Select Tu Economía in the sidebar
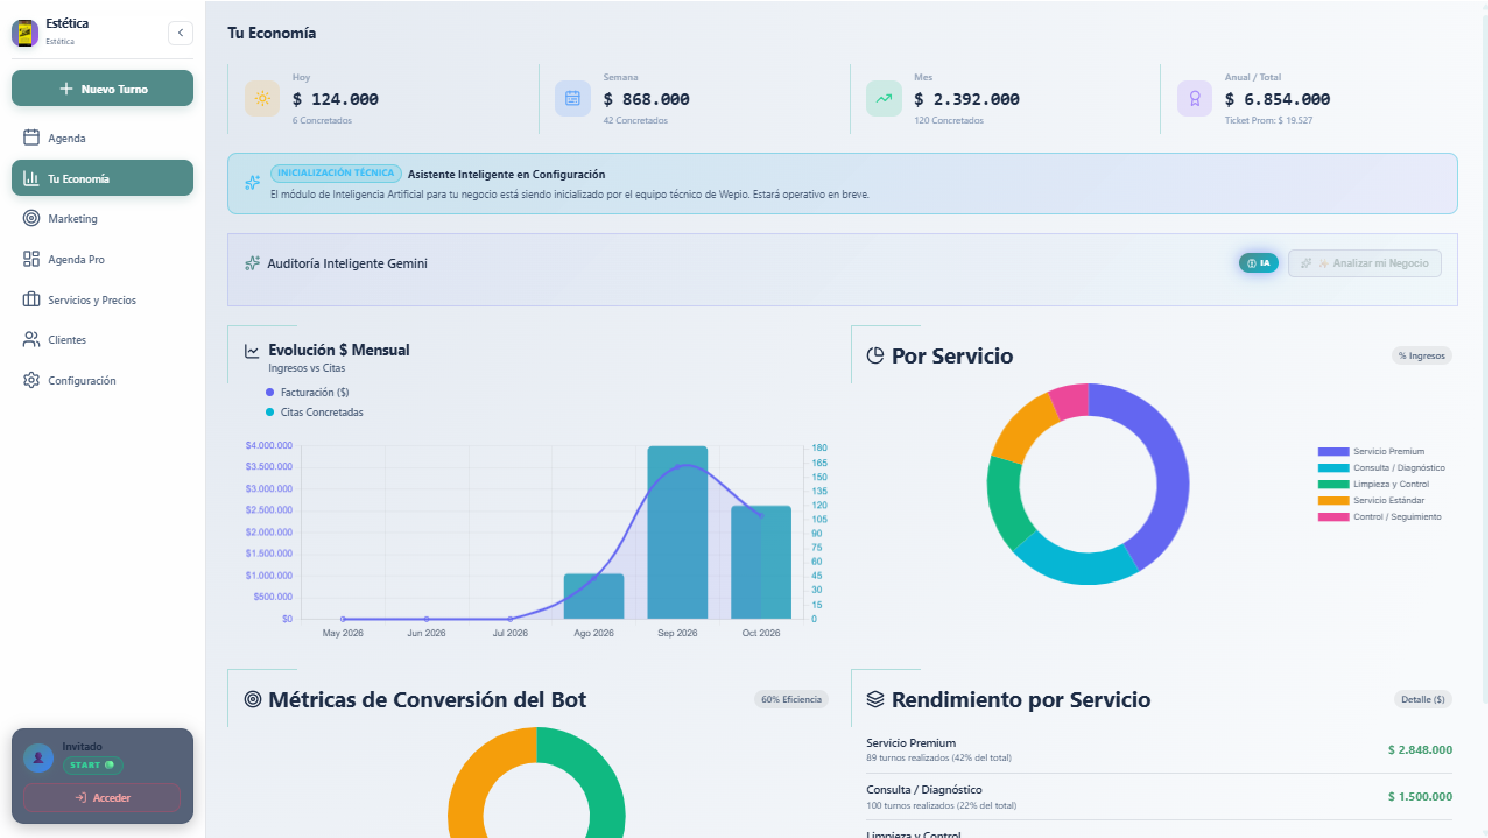Screen dimensions: 1488x838 pos(102,178)
